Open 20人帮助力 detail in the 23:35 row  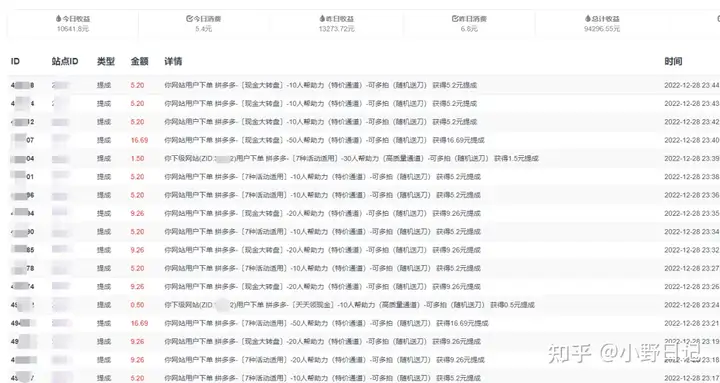(x=322, y=214)
